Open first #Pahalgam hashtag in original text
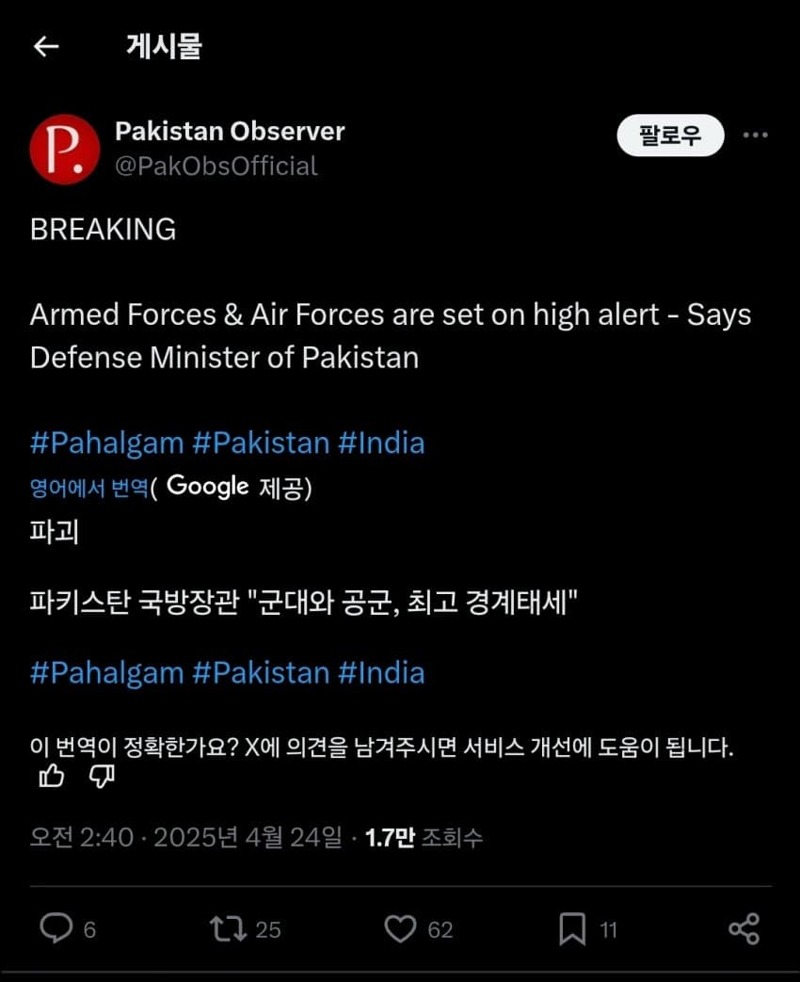Viewport: 800px width, 982px height. (x=106, y=443)
